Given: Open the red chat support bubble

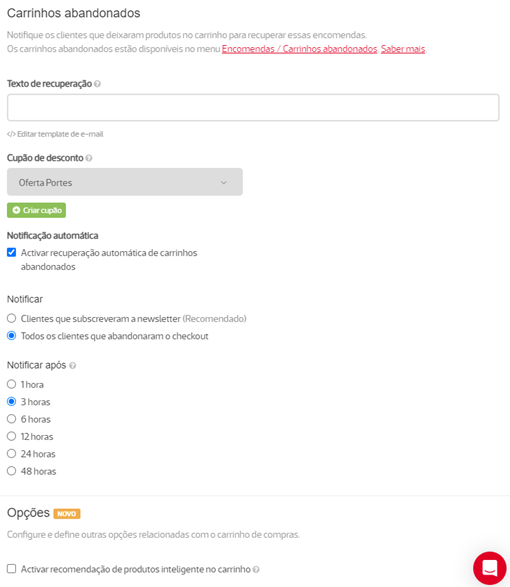Looking at the screenshot, I should (489, 568).
